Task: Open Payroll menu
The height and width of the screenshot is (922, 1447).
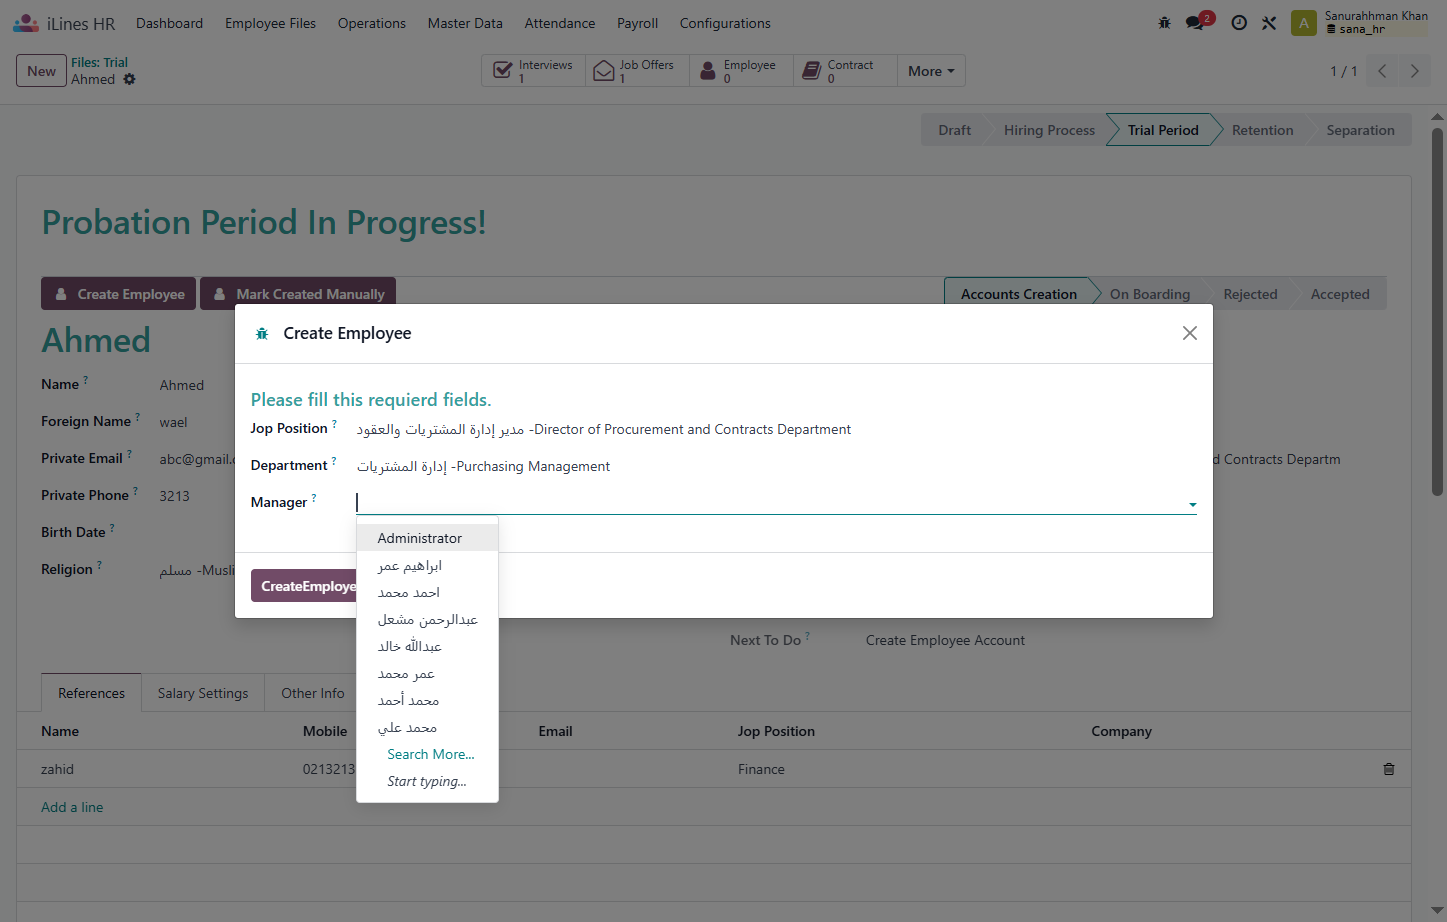Action: coord(637,23)
